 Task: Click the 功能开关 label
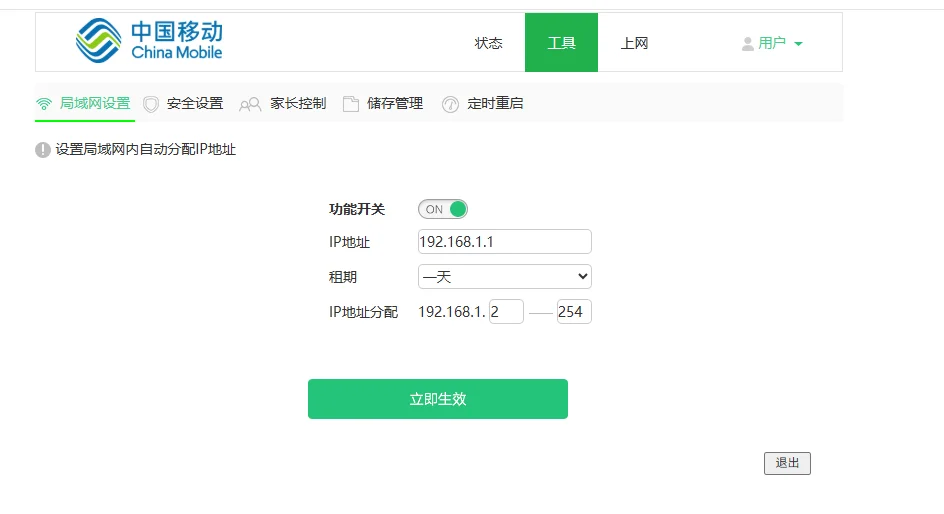pos(357,209)
